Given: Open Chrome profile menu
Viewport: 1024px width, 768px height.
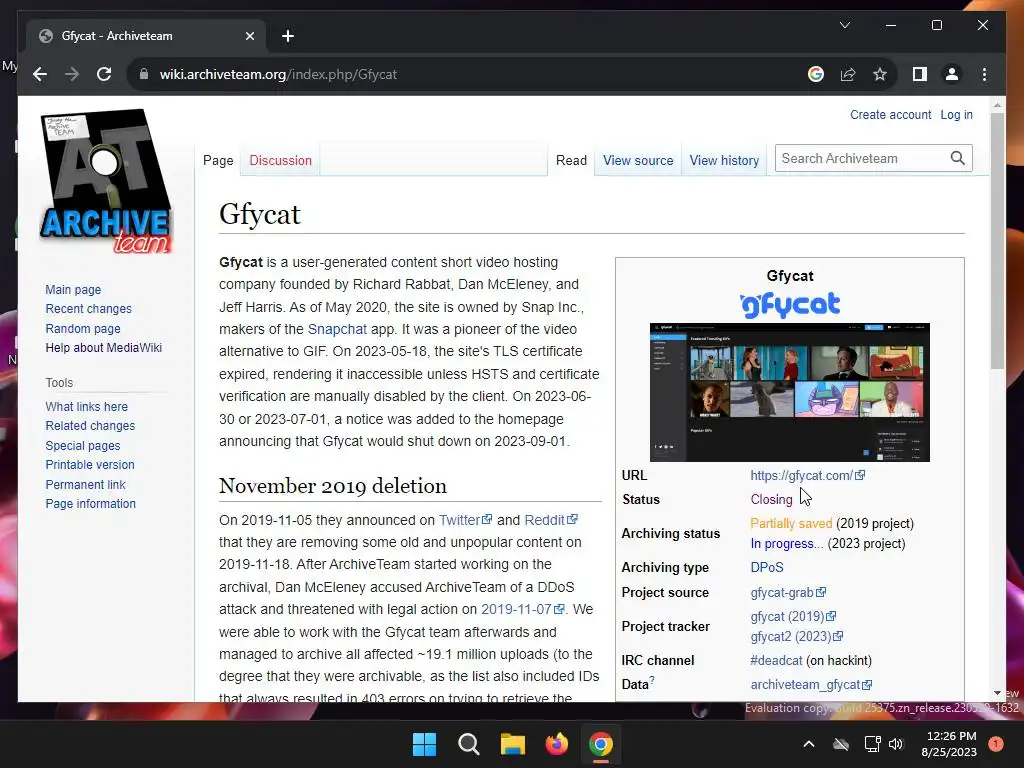Looking at the screenshot, I should click(x=952, y=74).
